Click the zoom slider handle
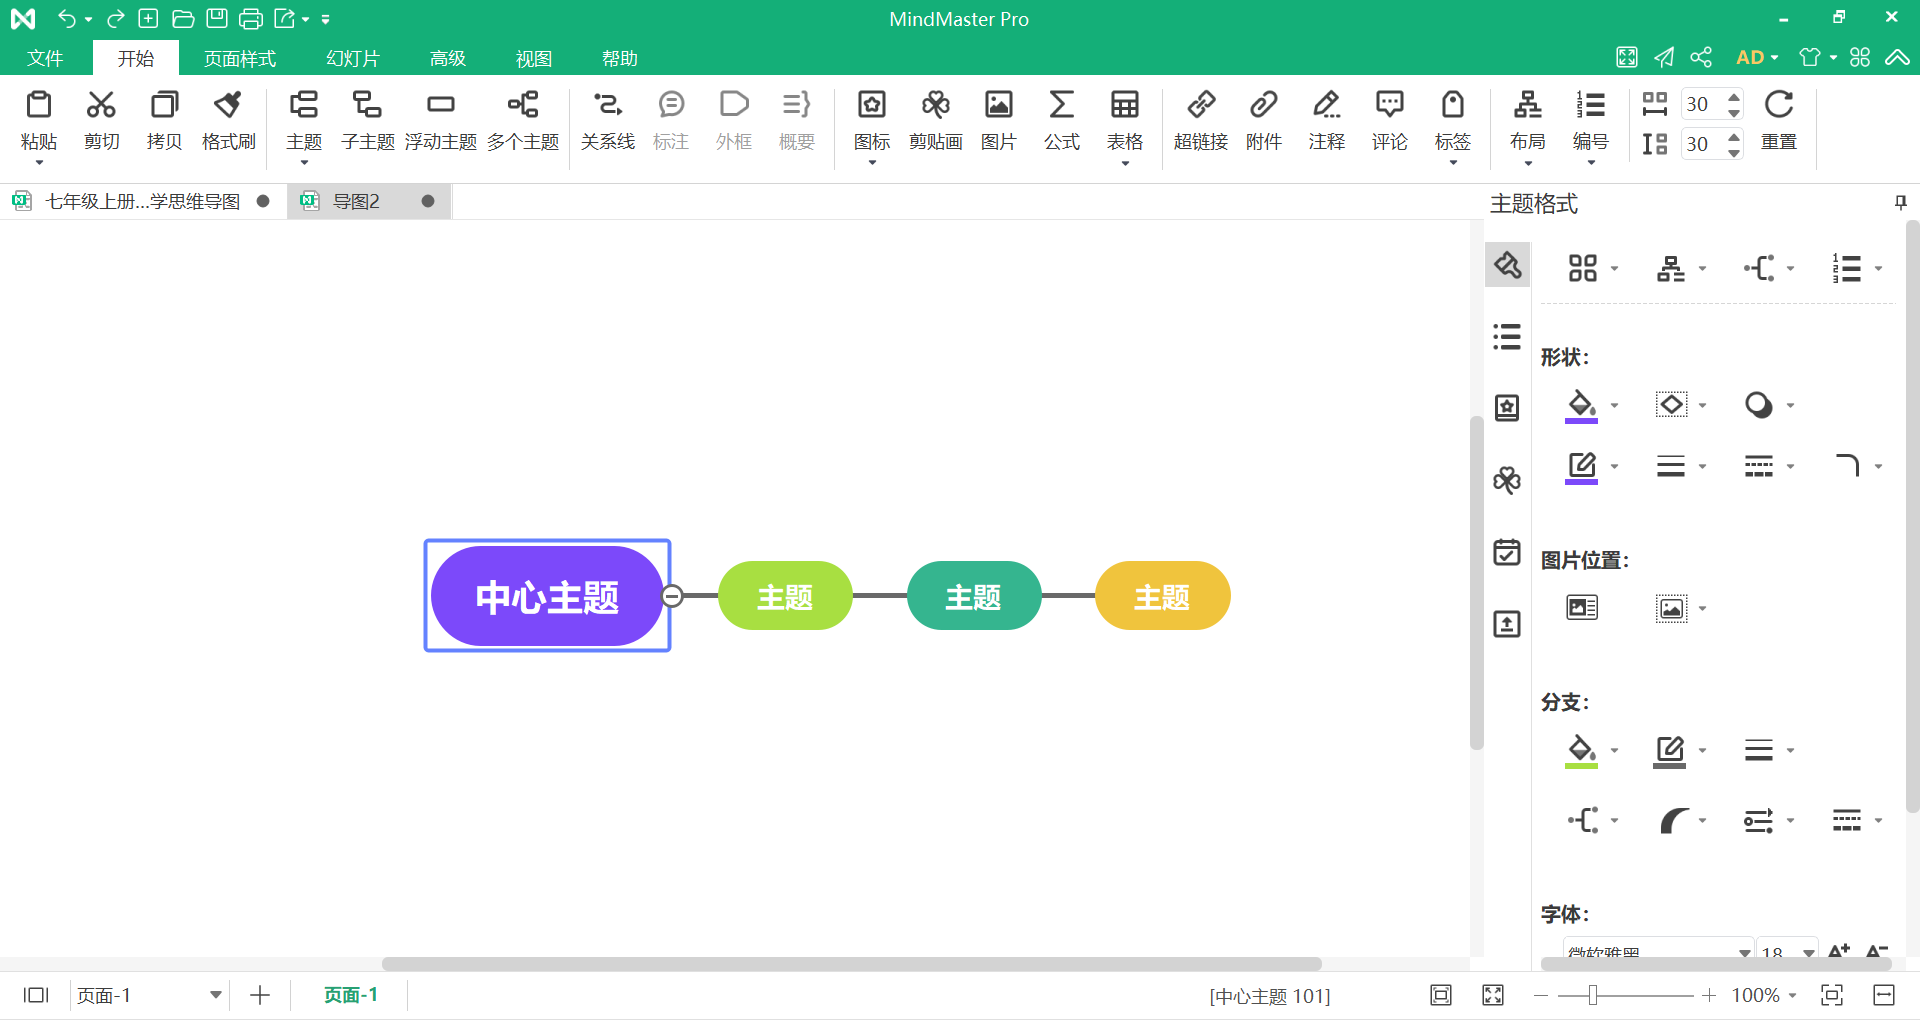The image size is (1920, 1020). (1593, 995)
